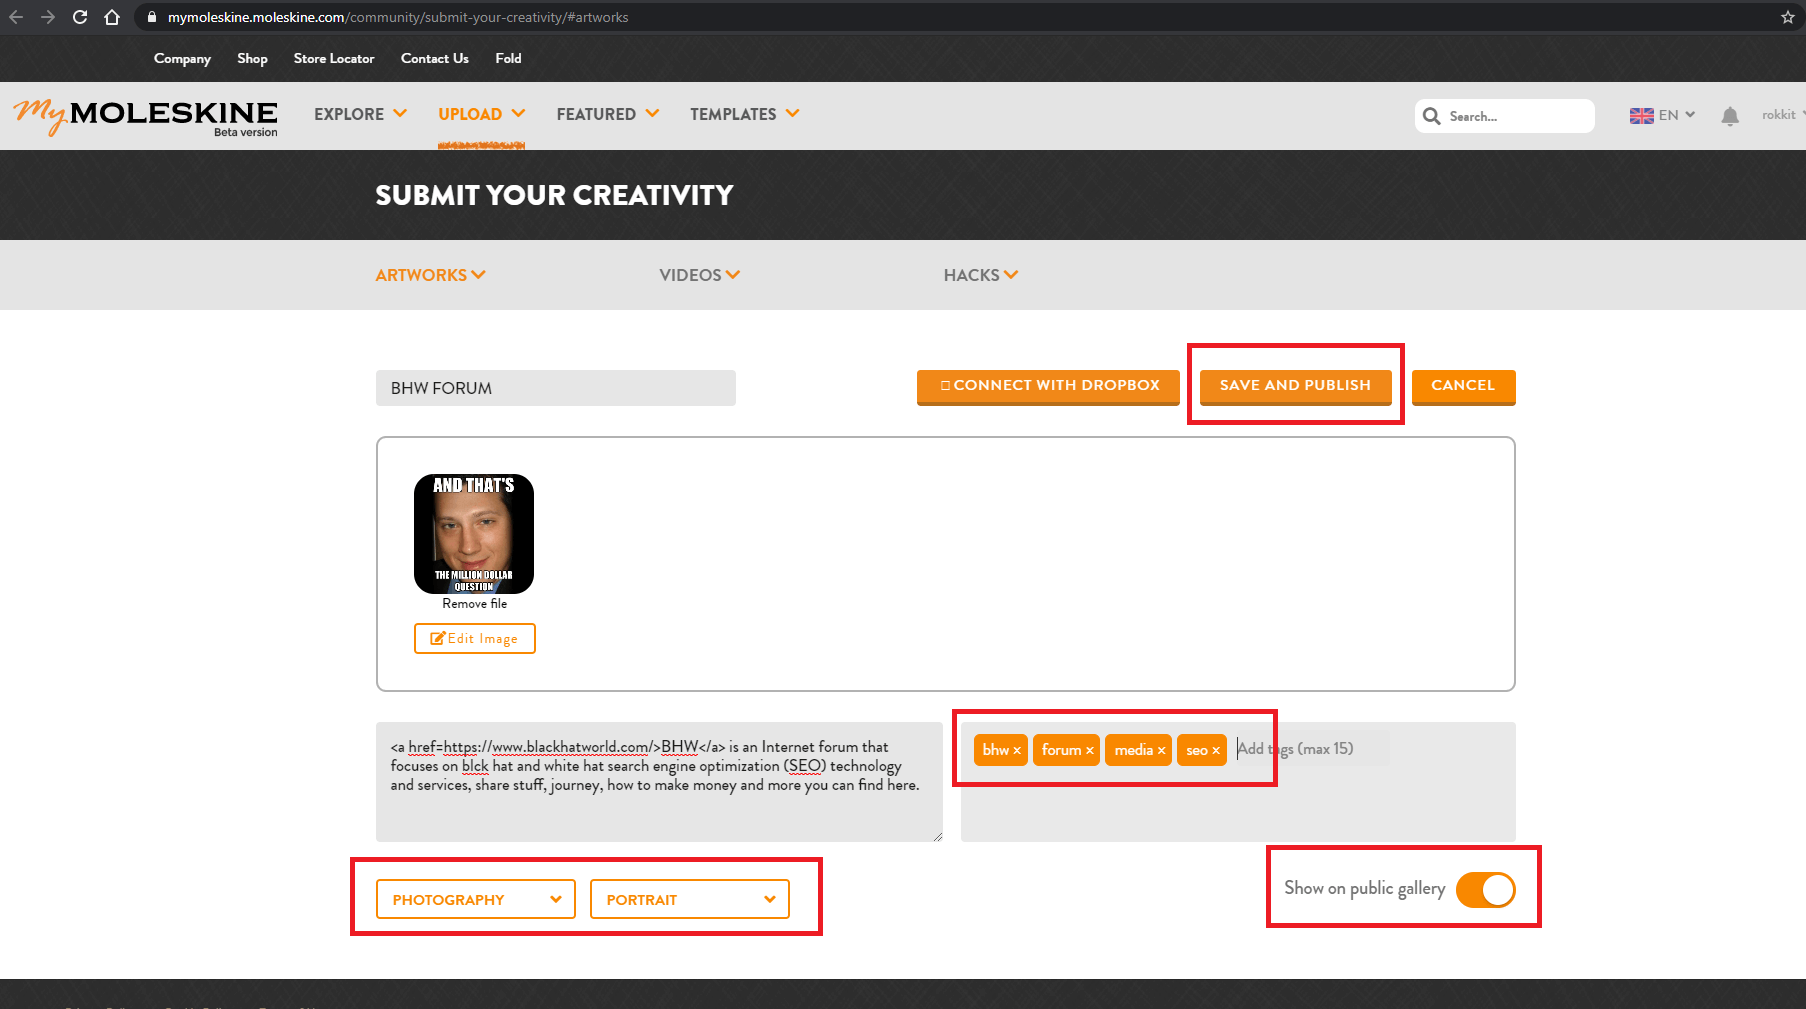Open the Company link
This screenshot has width=1806, height=1009.
[x=182, y=58]
